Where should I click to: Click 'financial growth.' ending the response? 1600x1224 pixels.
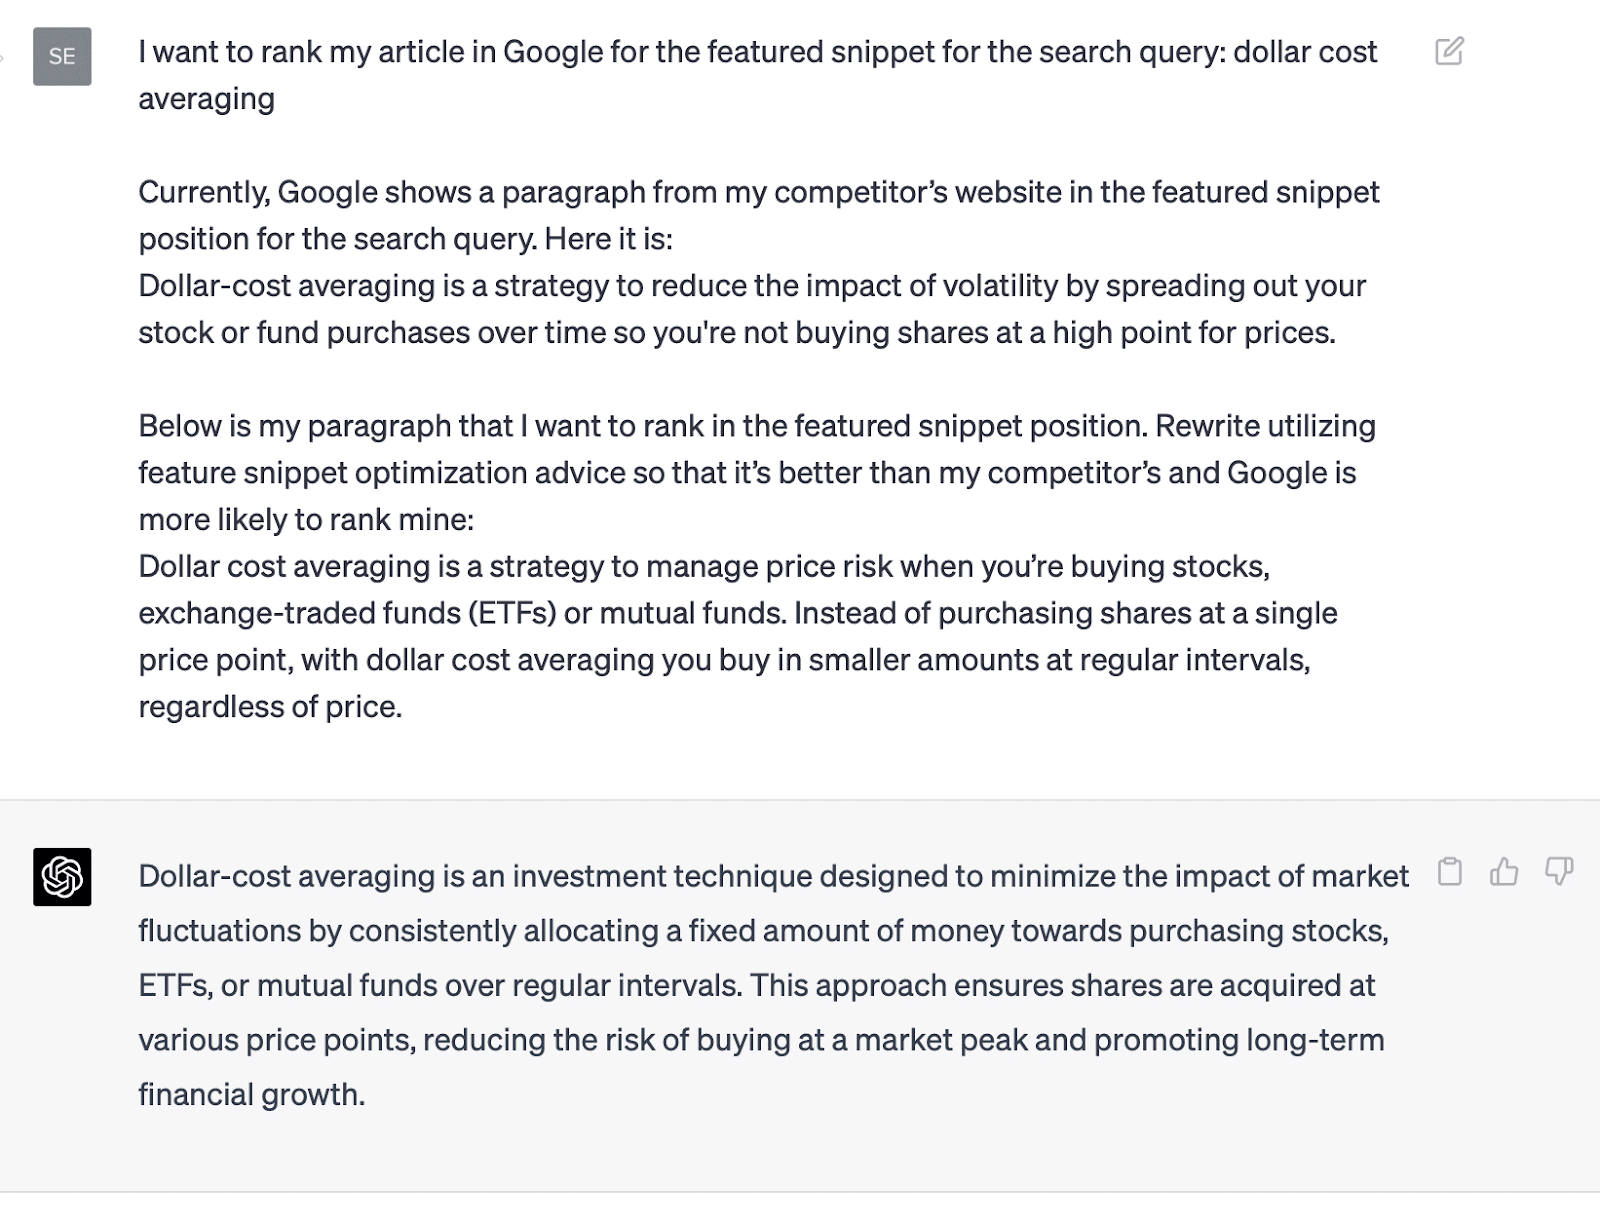pos(251,1095)
